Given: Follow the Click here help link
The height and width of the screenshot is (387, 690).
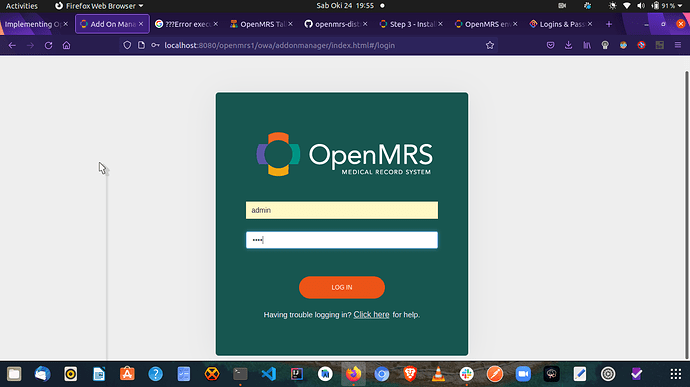Looking at the screenshot, I should pos(371,315).
